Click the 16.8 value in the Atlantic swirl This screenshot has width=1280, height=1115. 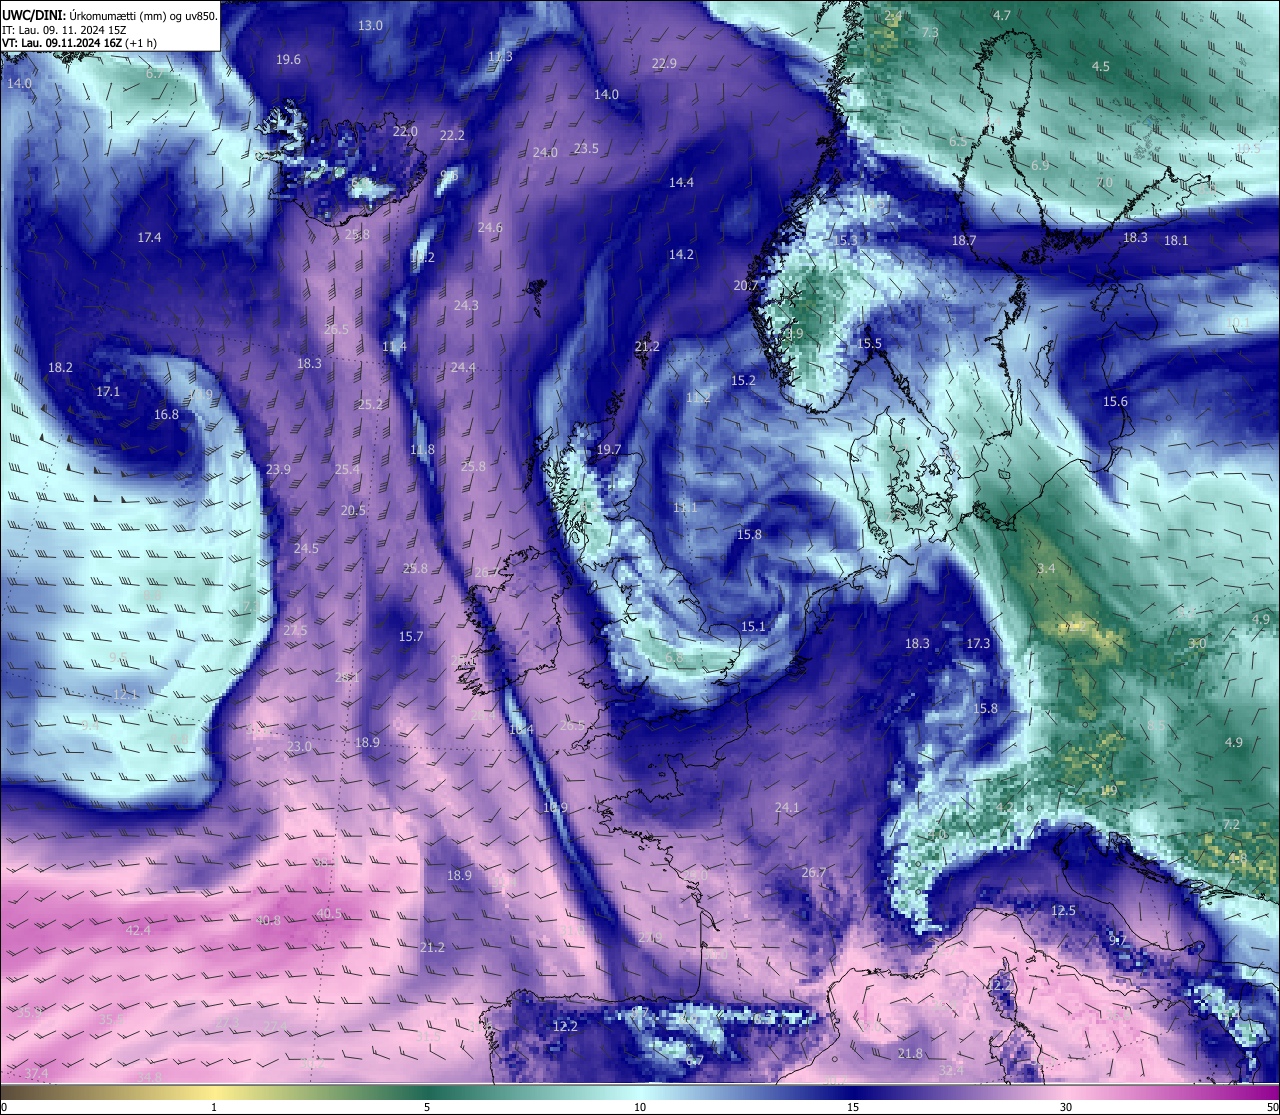coord(166,414)
